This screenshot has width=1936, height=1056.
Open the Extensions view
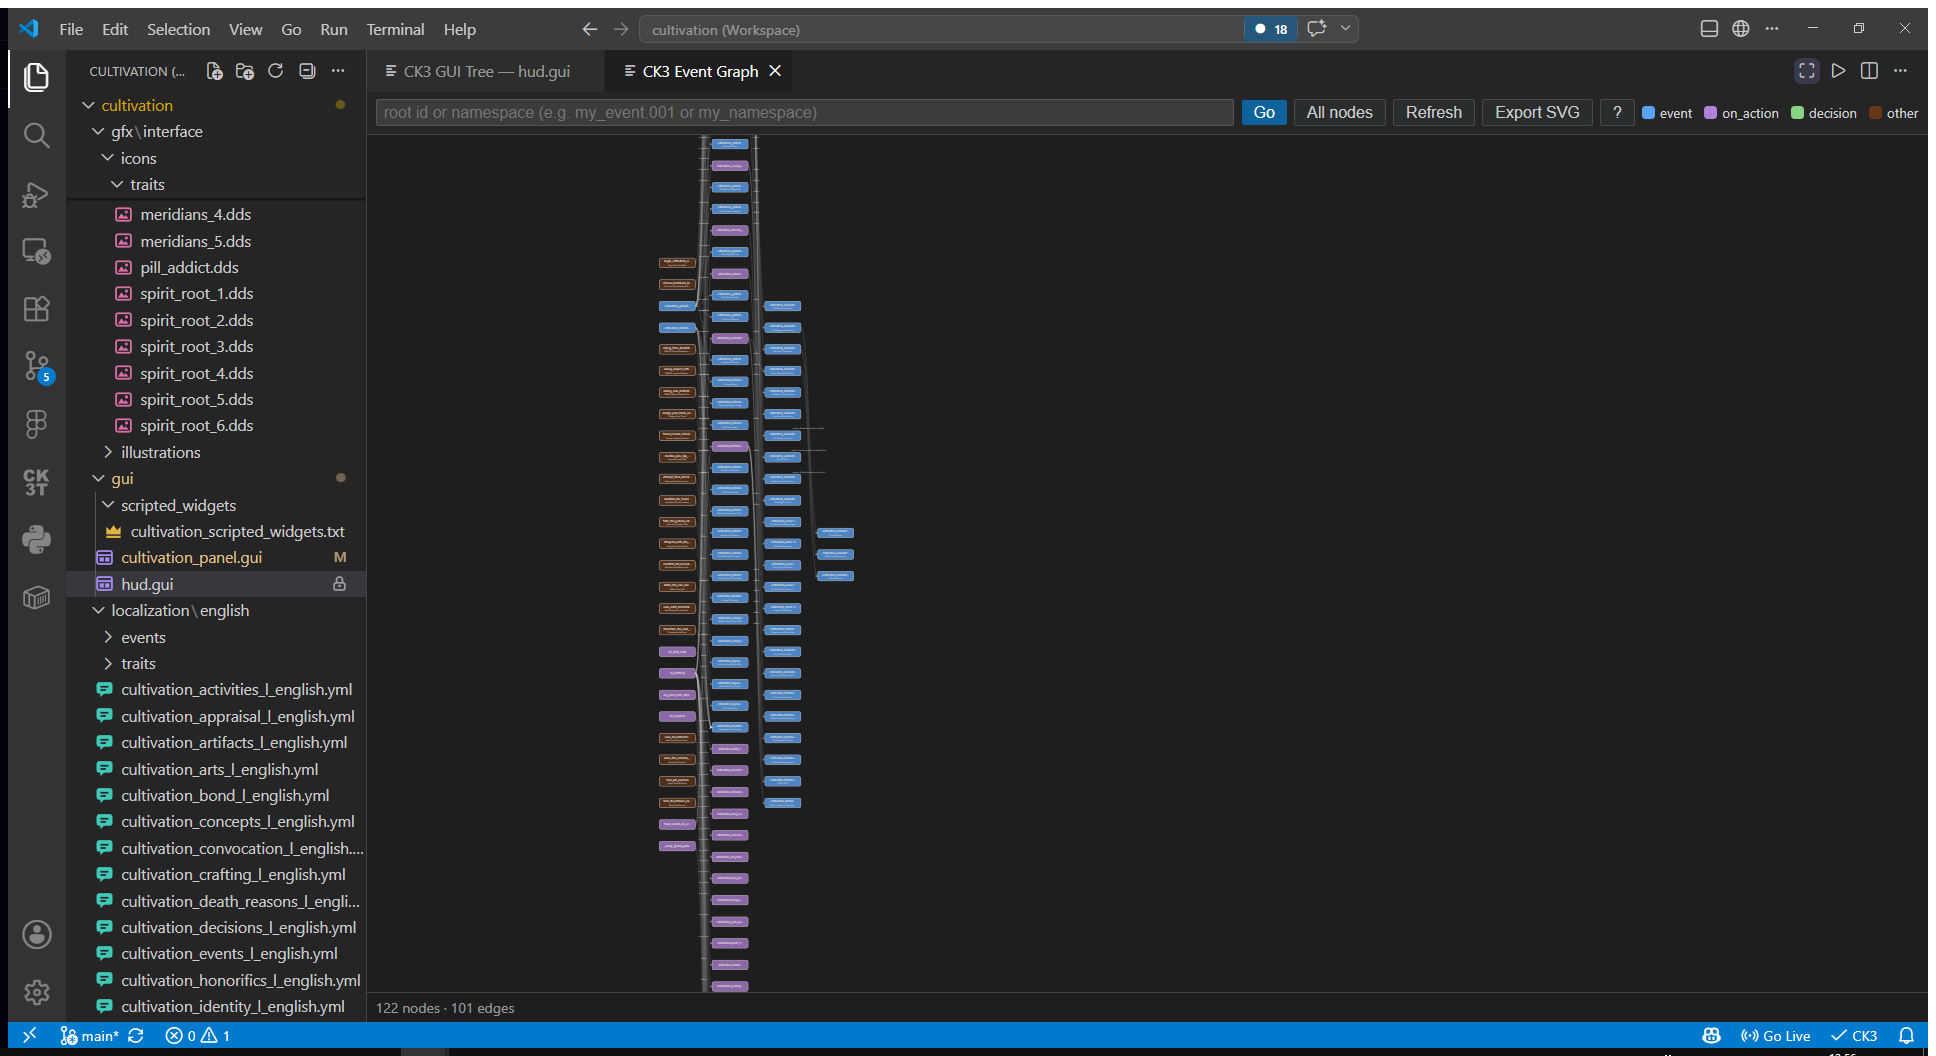37,309
